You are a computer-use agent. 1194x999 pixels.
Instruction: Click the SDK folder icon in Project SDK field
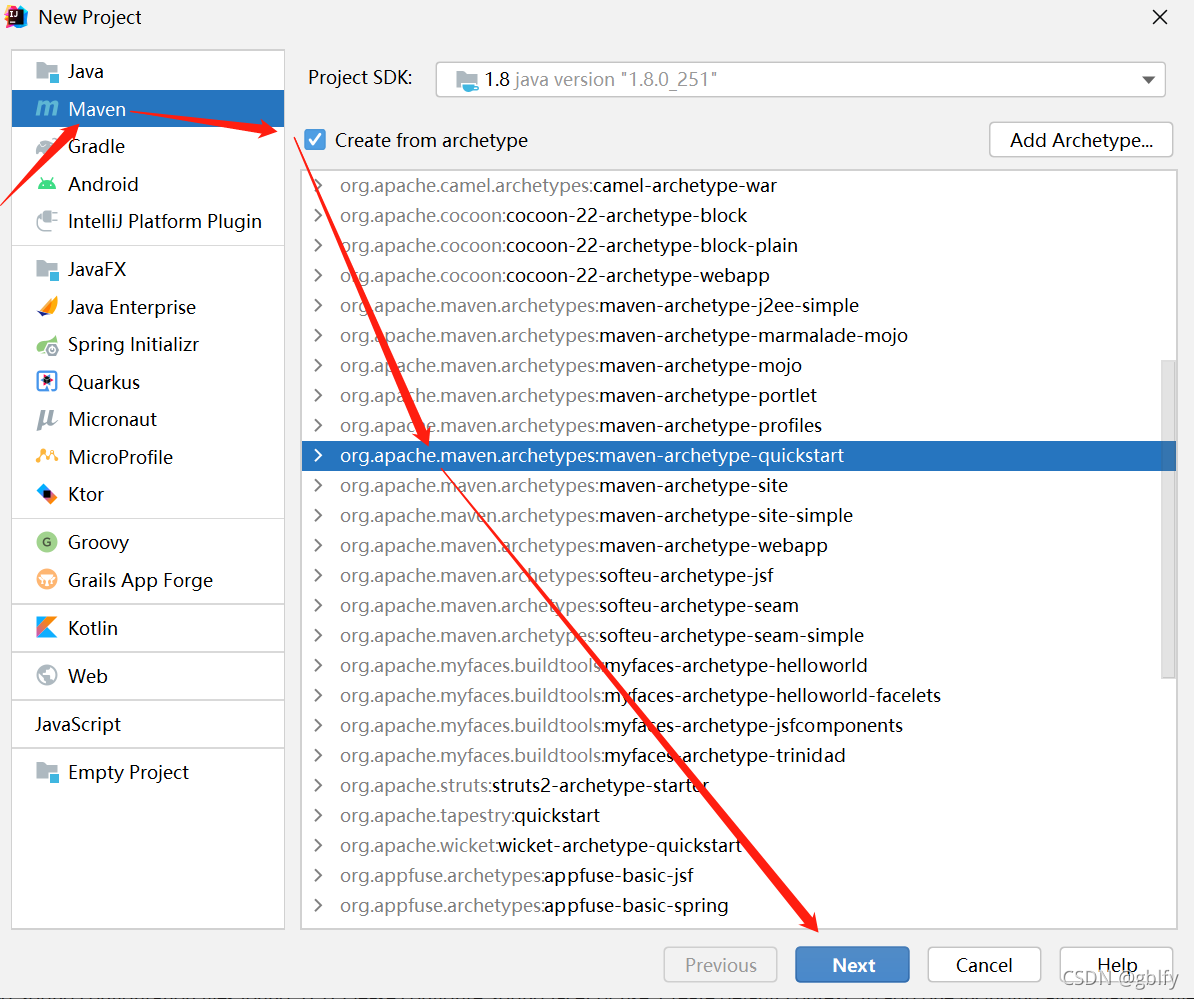467,80
